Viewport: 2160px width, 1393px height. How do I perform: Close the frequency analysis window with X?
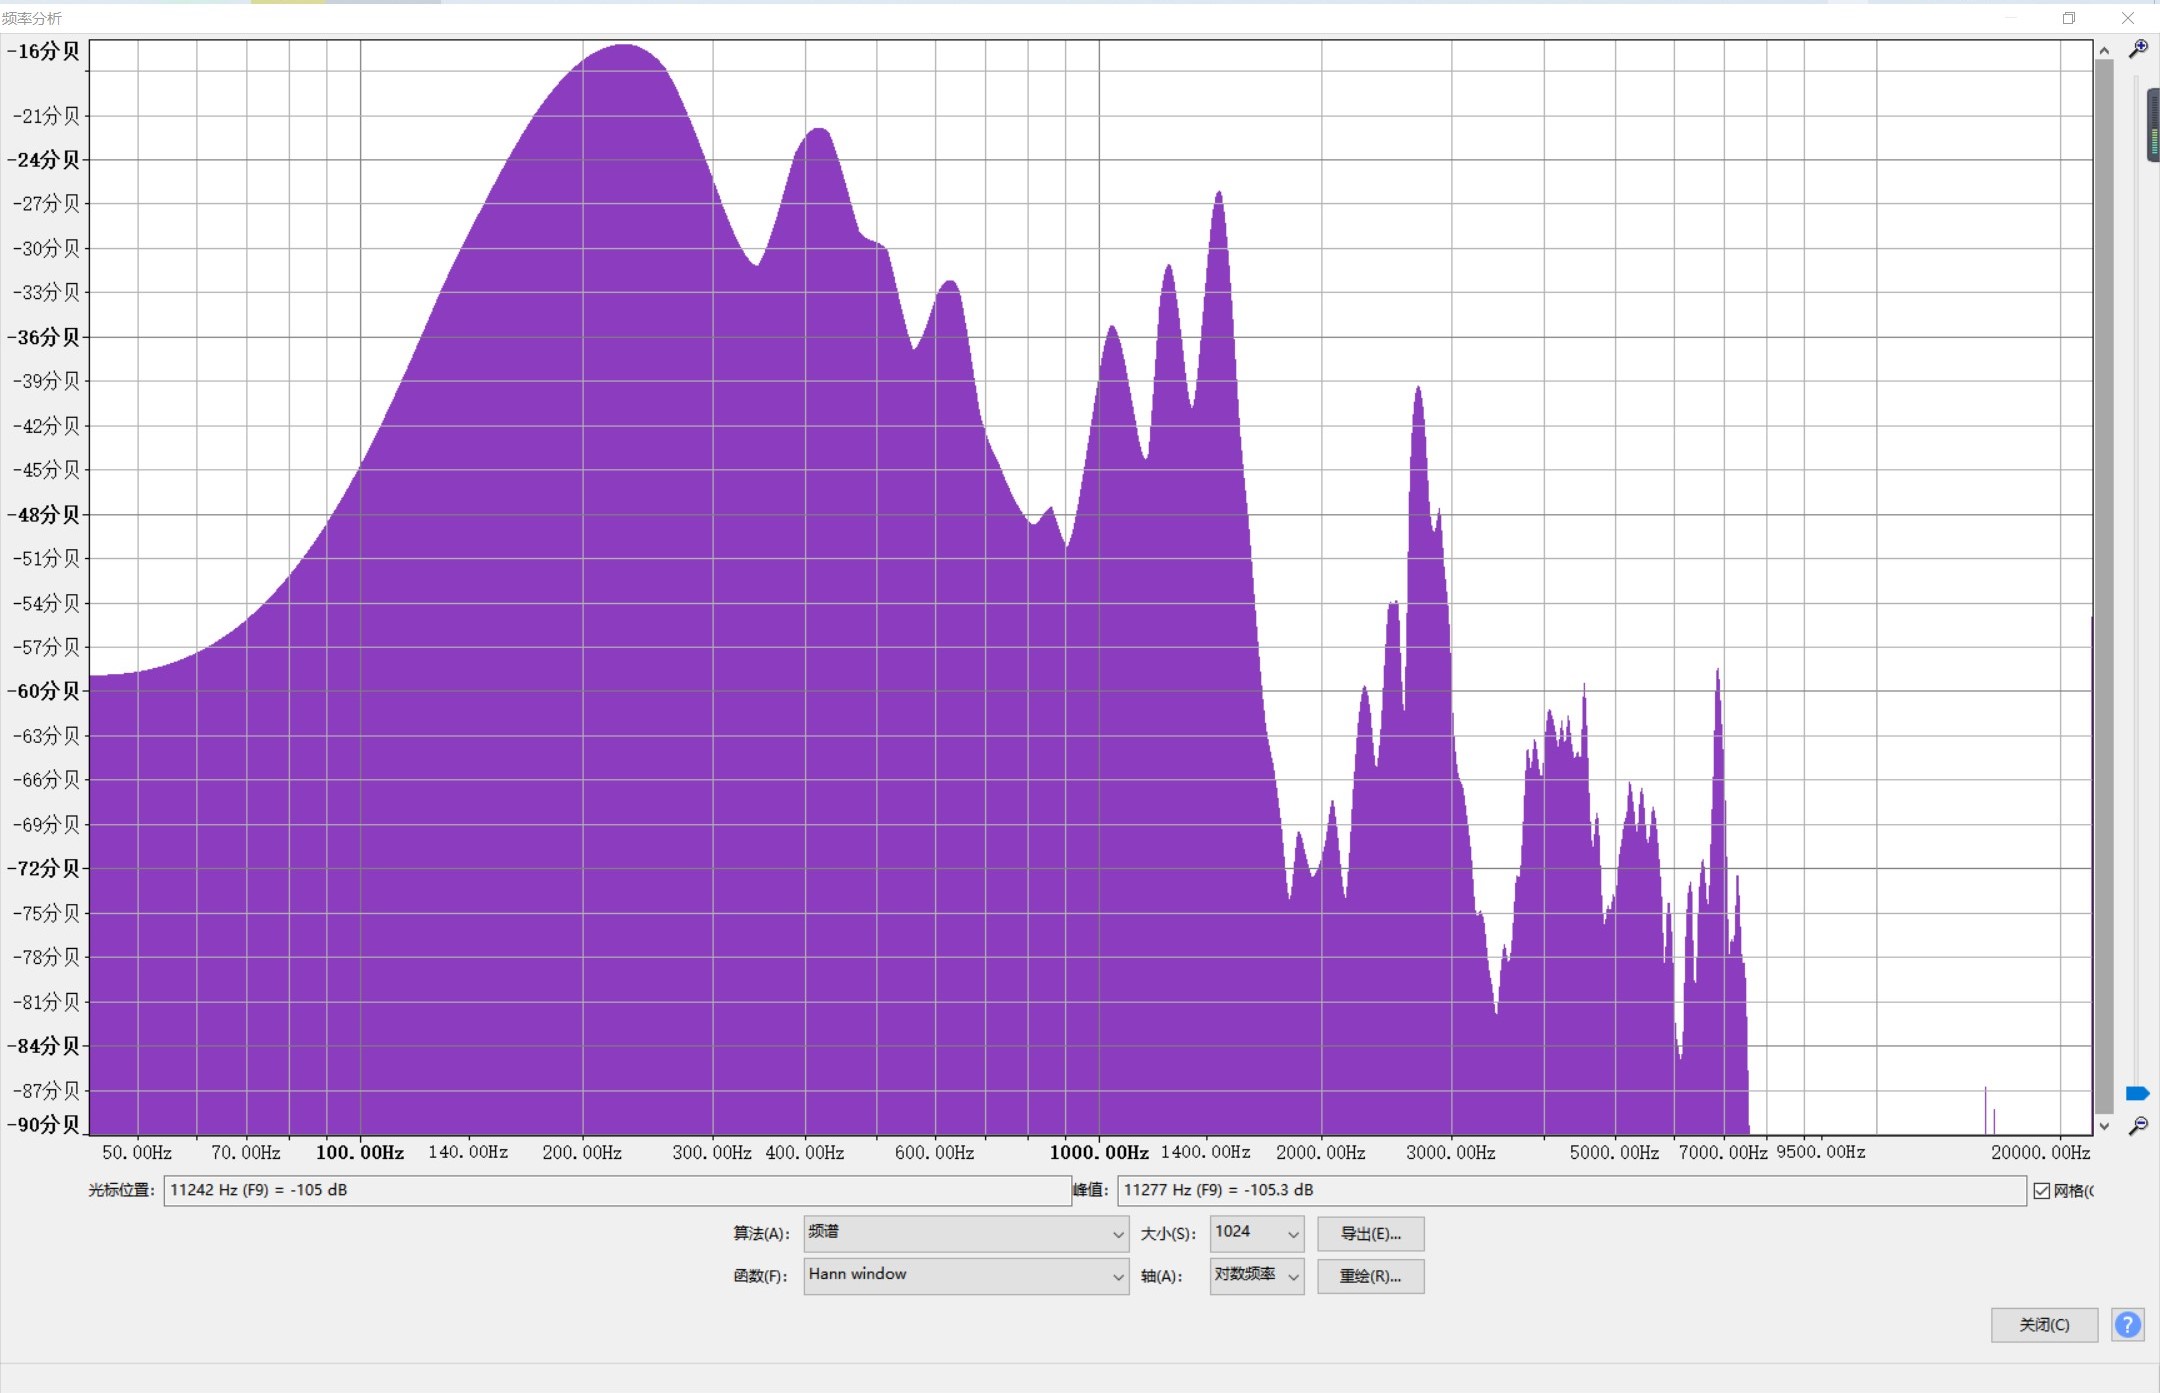click(x=2127, y=18)
